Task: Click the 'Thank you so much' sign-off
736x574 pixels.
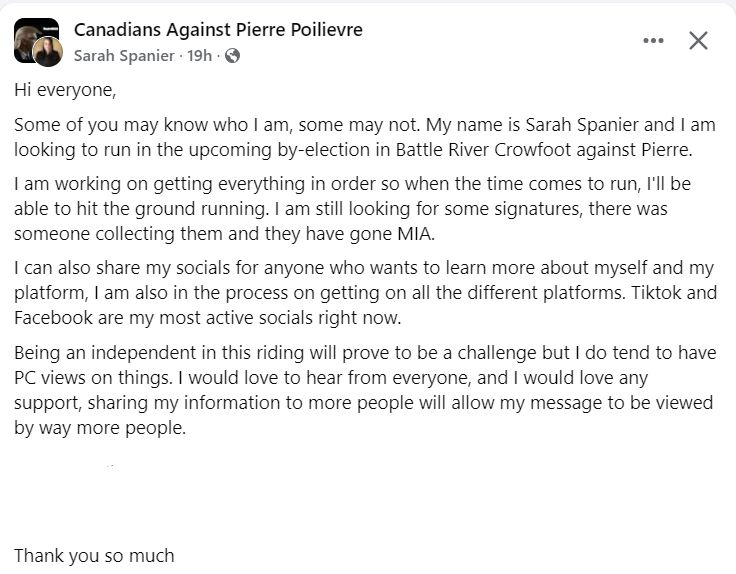Action: coord(94,556)
